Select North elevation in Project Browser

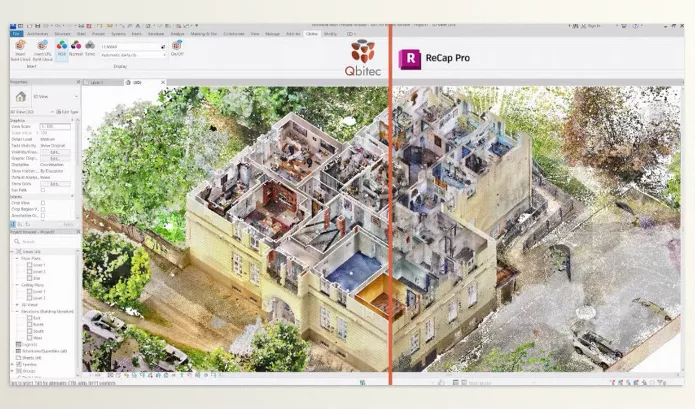point(35,324)
